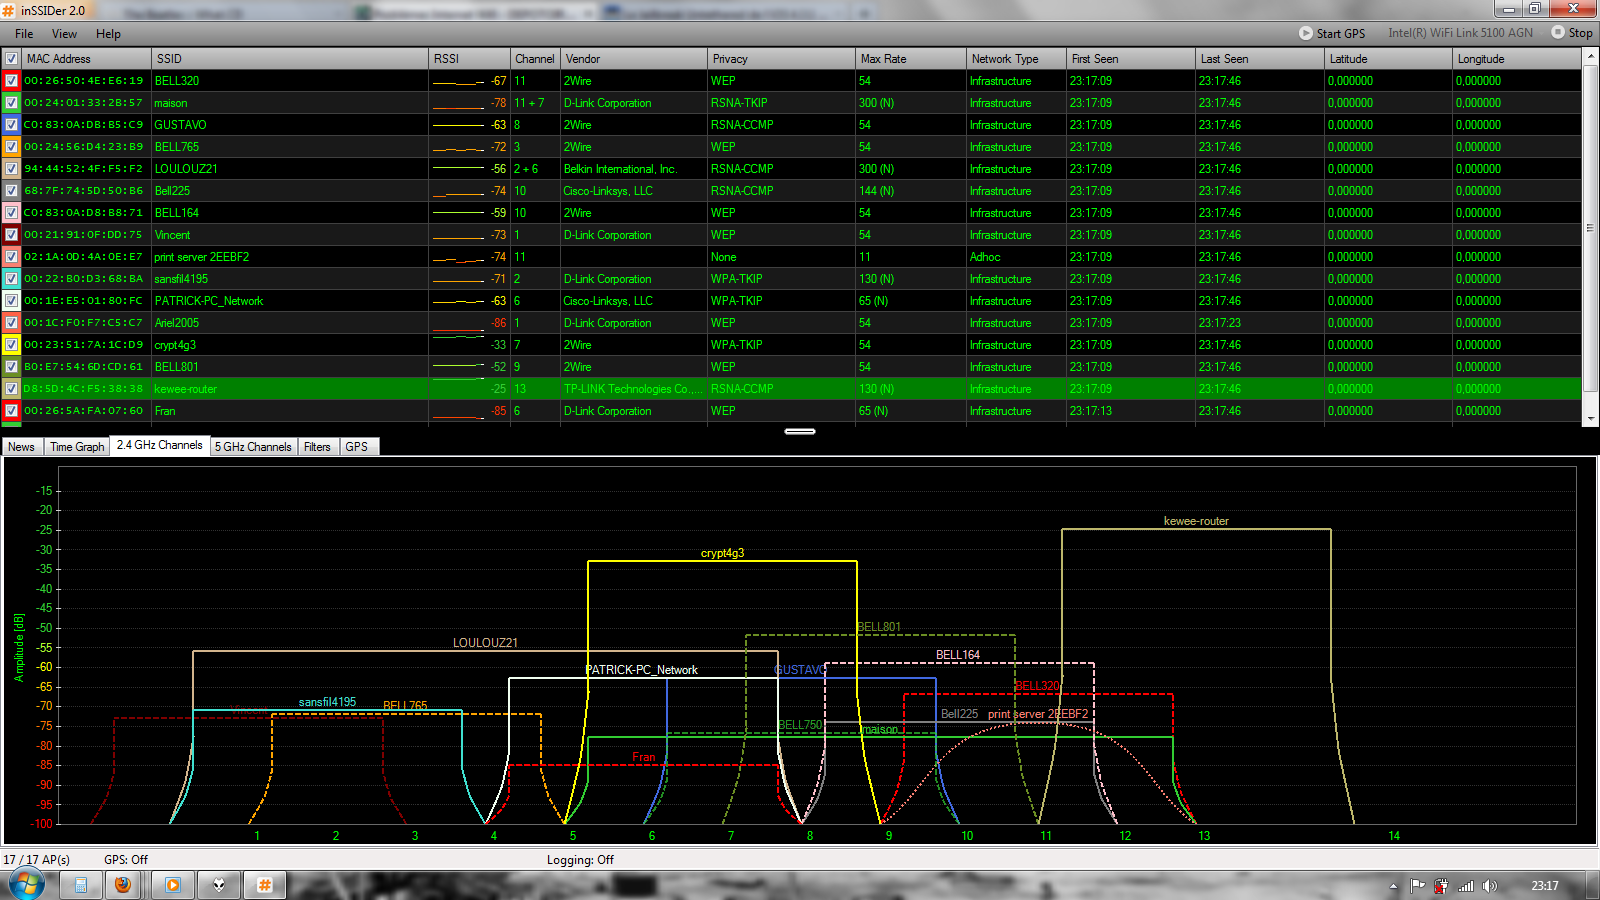The height and width of the screenshot is (900, 1600).
Task: Click the splitter grip between list and graph
Action: [x=800, y=432]
